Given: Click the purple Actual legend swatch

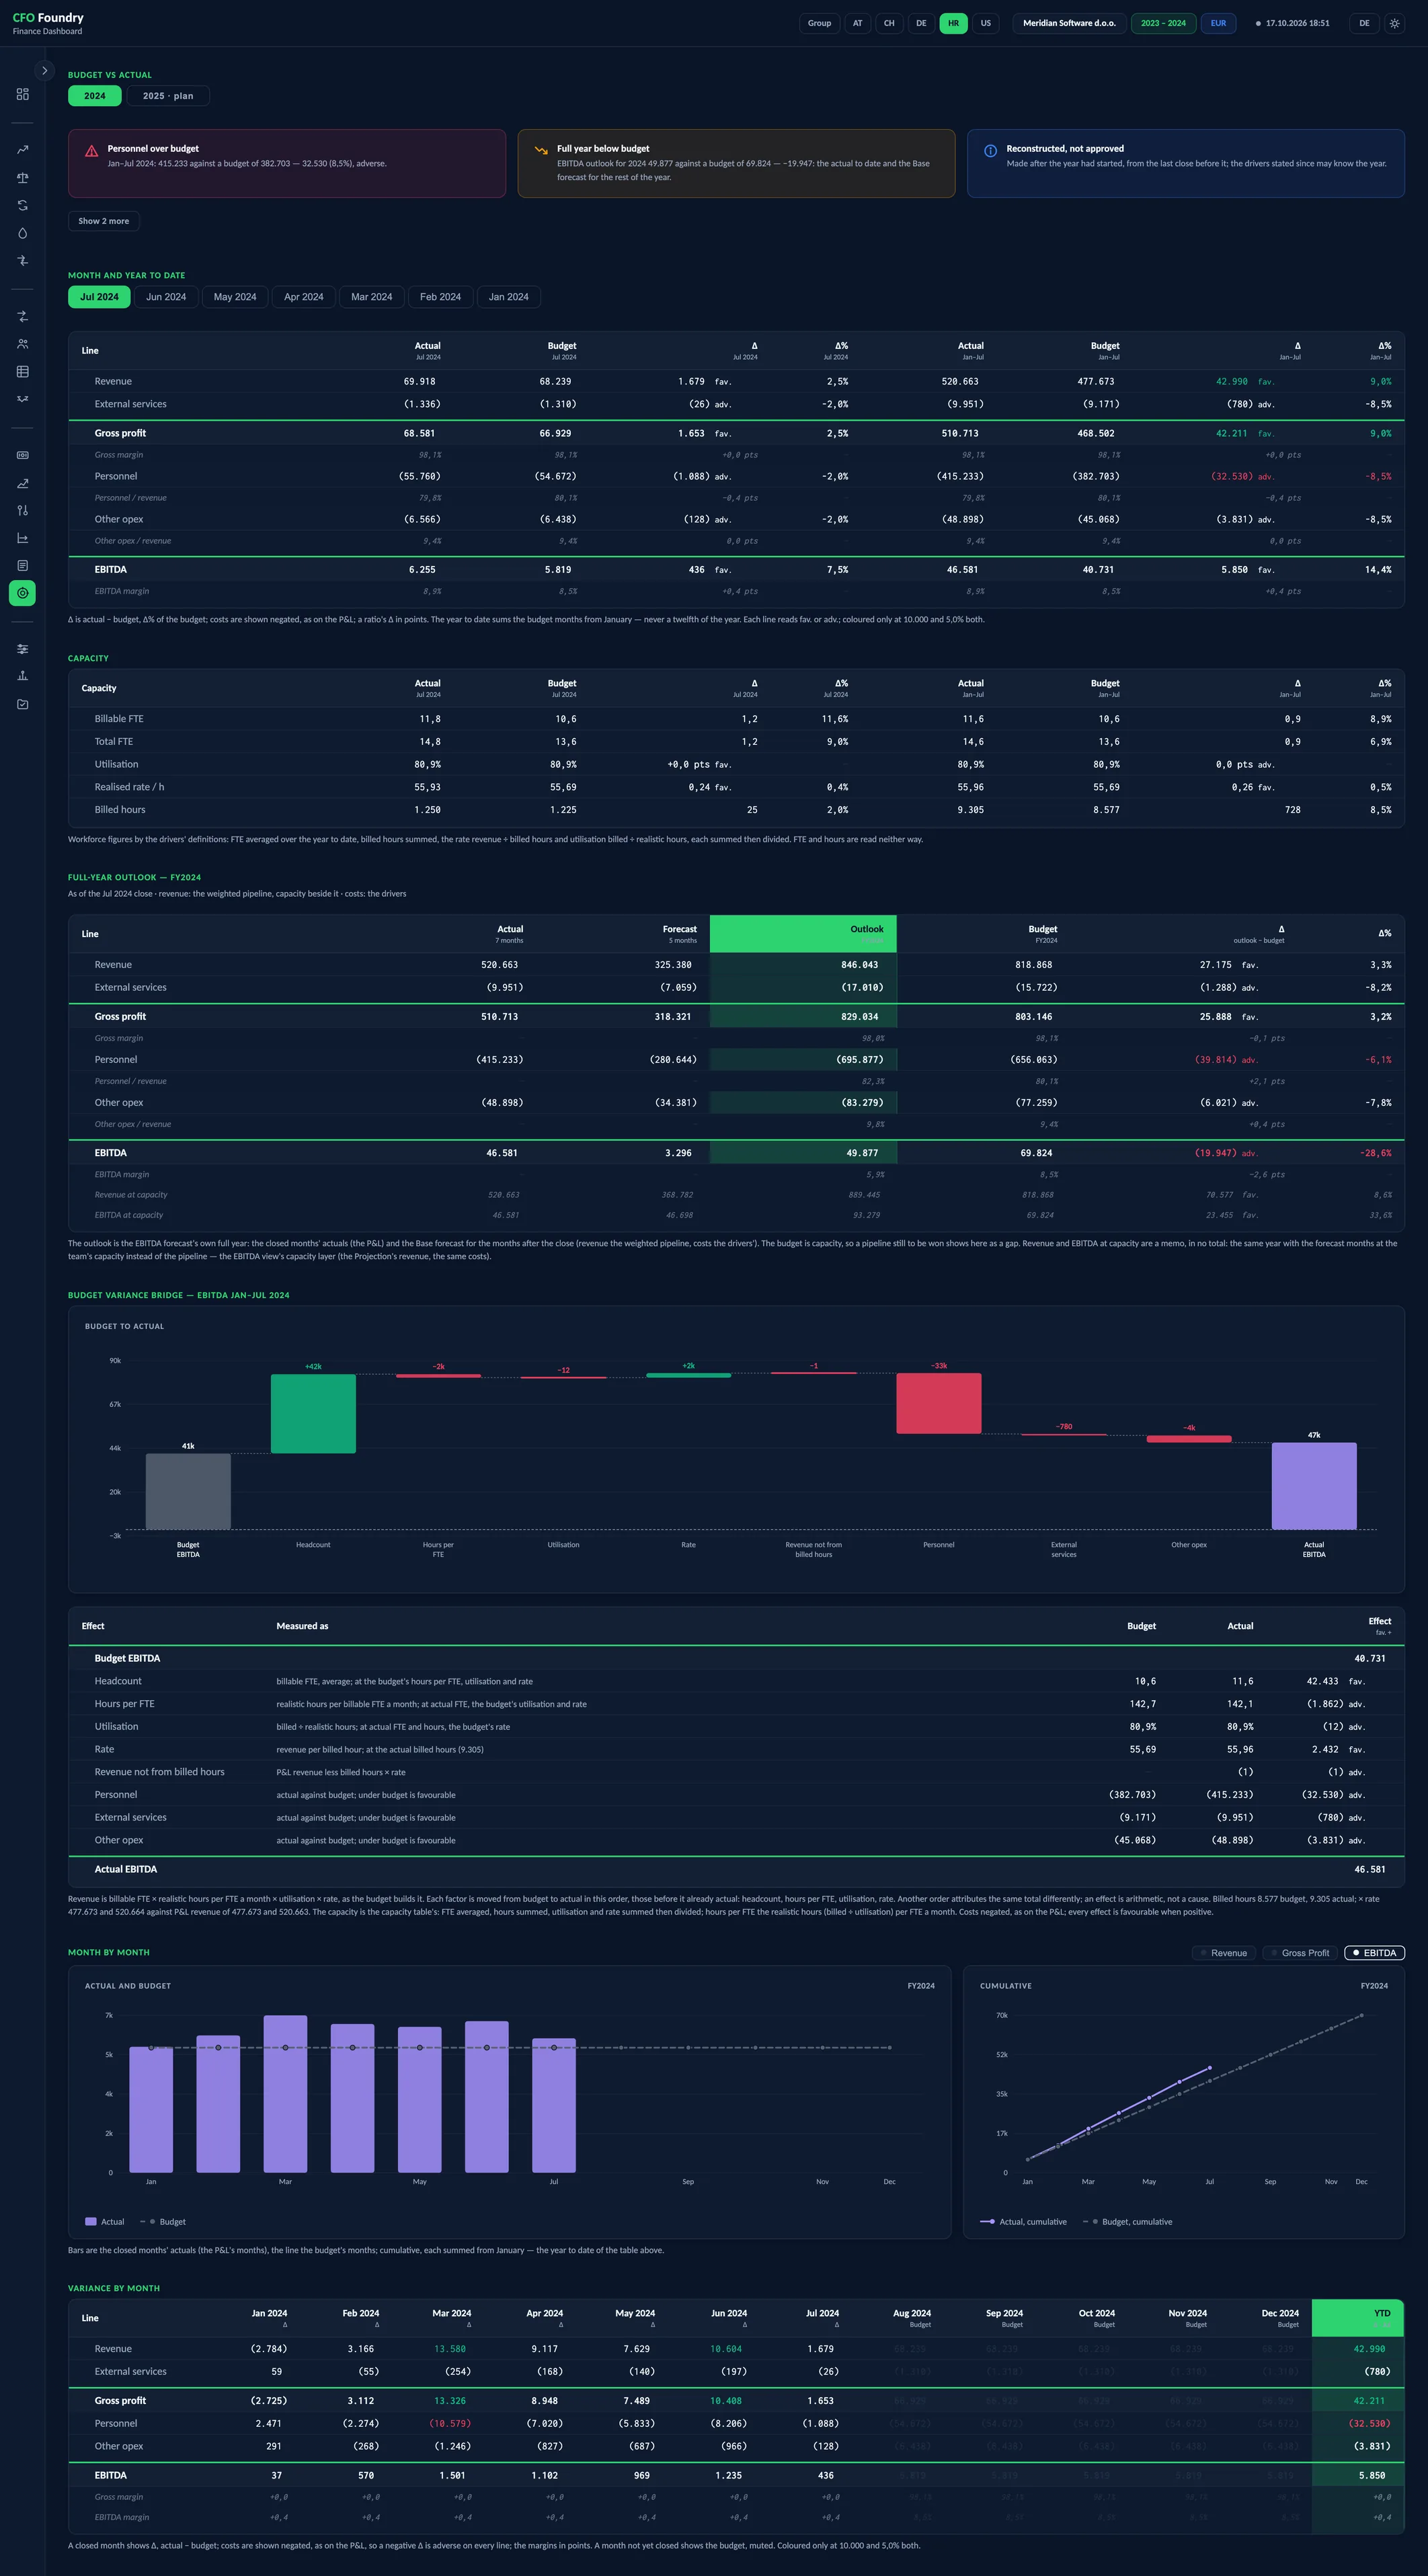Looking at the screenshot, I should point(91,2222).
